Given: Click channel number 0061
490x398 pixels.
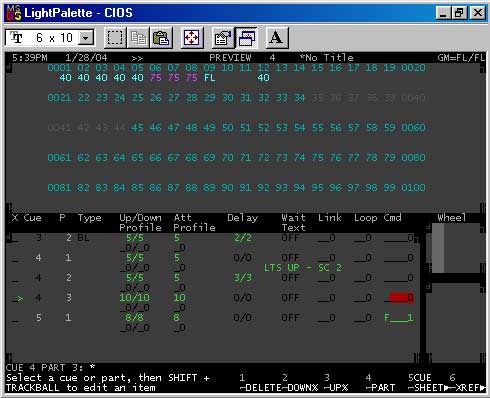Looking at the screenshot, I should (x=59, y=158).
